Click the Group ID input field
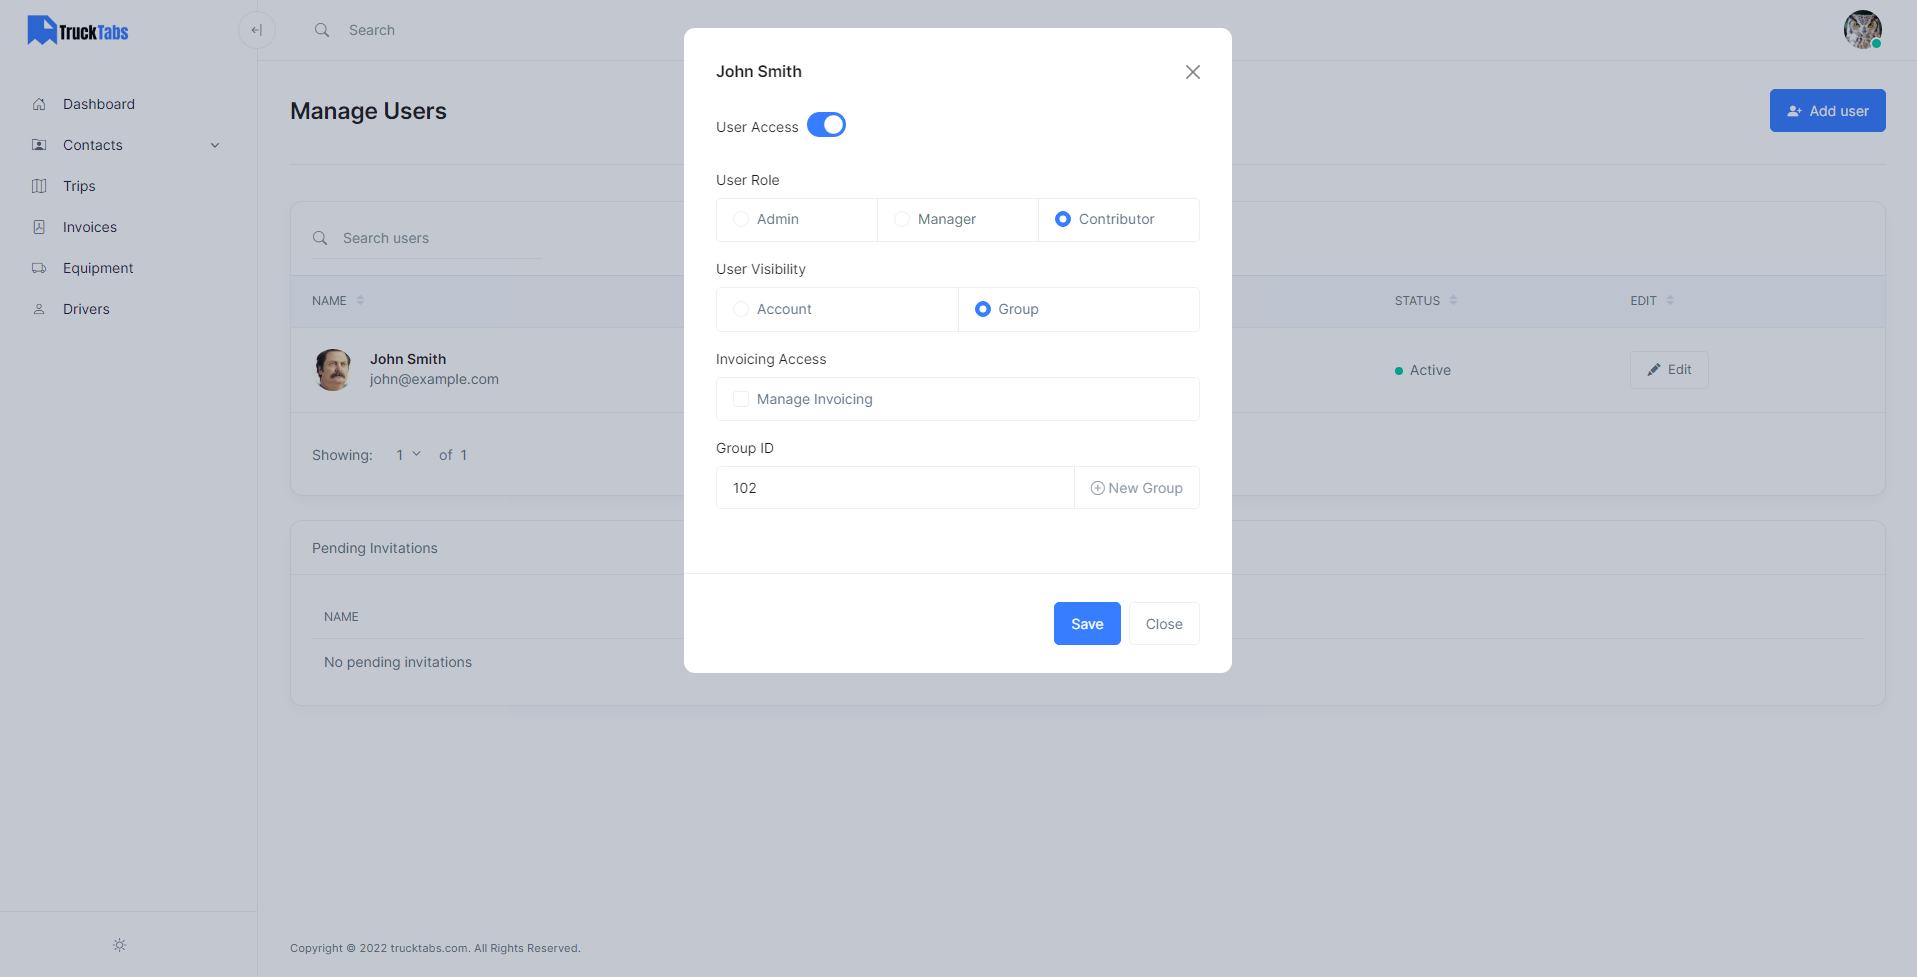Viewport: 1917px width, 977px height. pyautogui.click(x=894, y=488)
